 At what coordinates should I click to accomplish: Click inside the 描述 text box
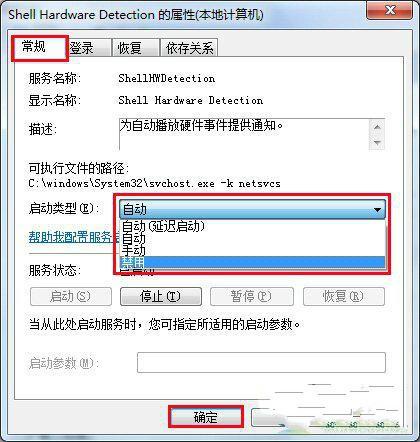(244, 134)
